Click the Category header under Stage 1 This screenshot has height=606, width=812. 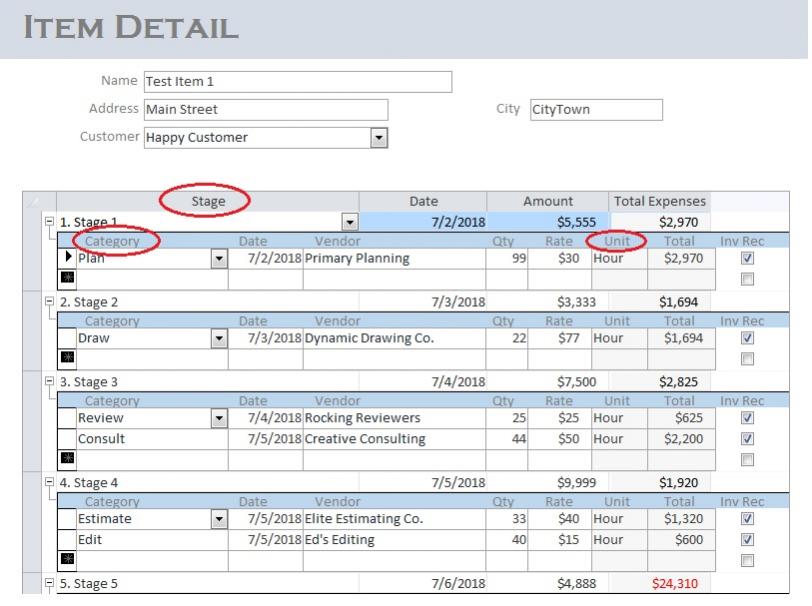pos(112,241)
